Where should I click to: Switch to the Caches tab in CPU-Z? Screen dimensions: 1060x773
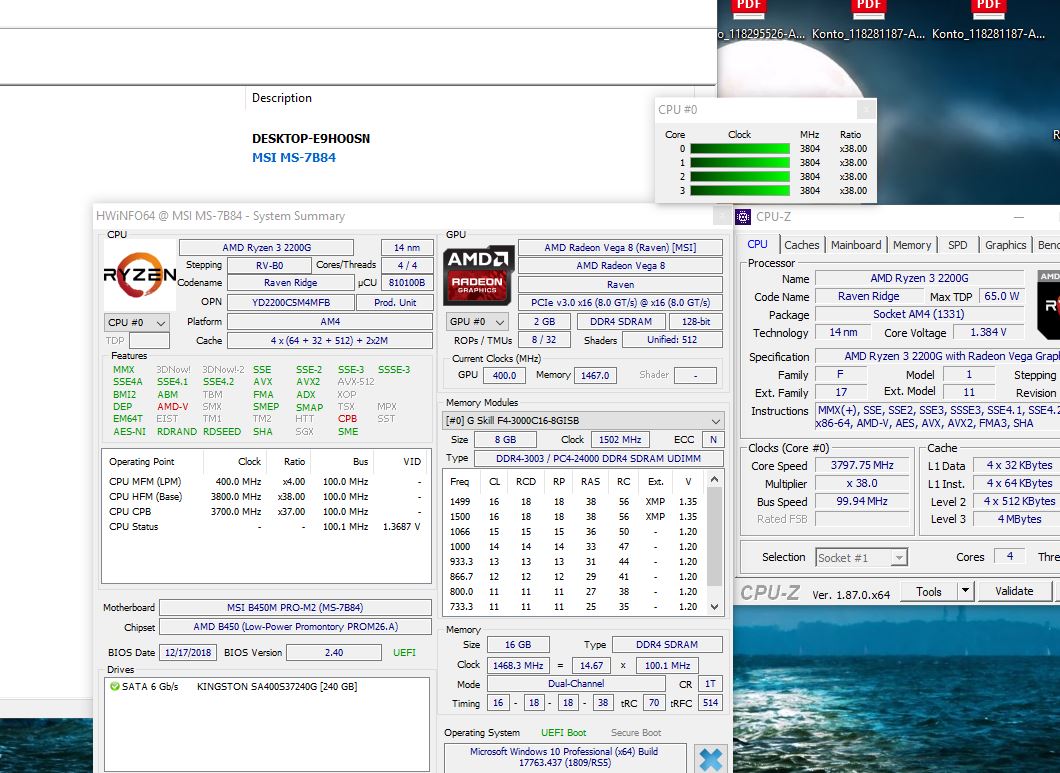(x=802, y=245)
